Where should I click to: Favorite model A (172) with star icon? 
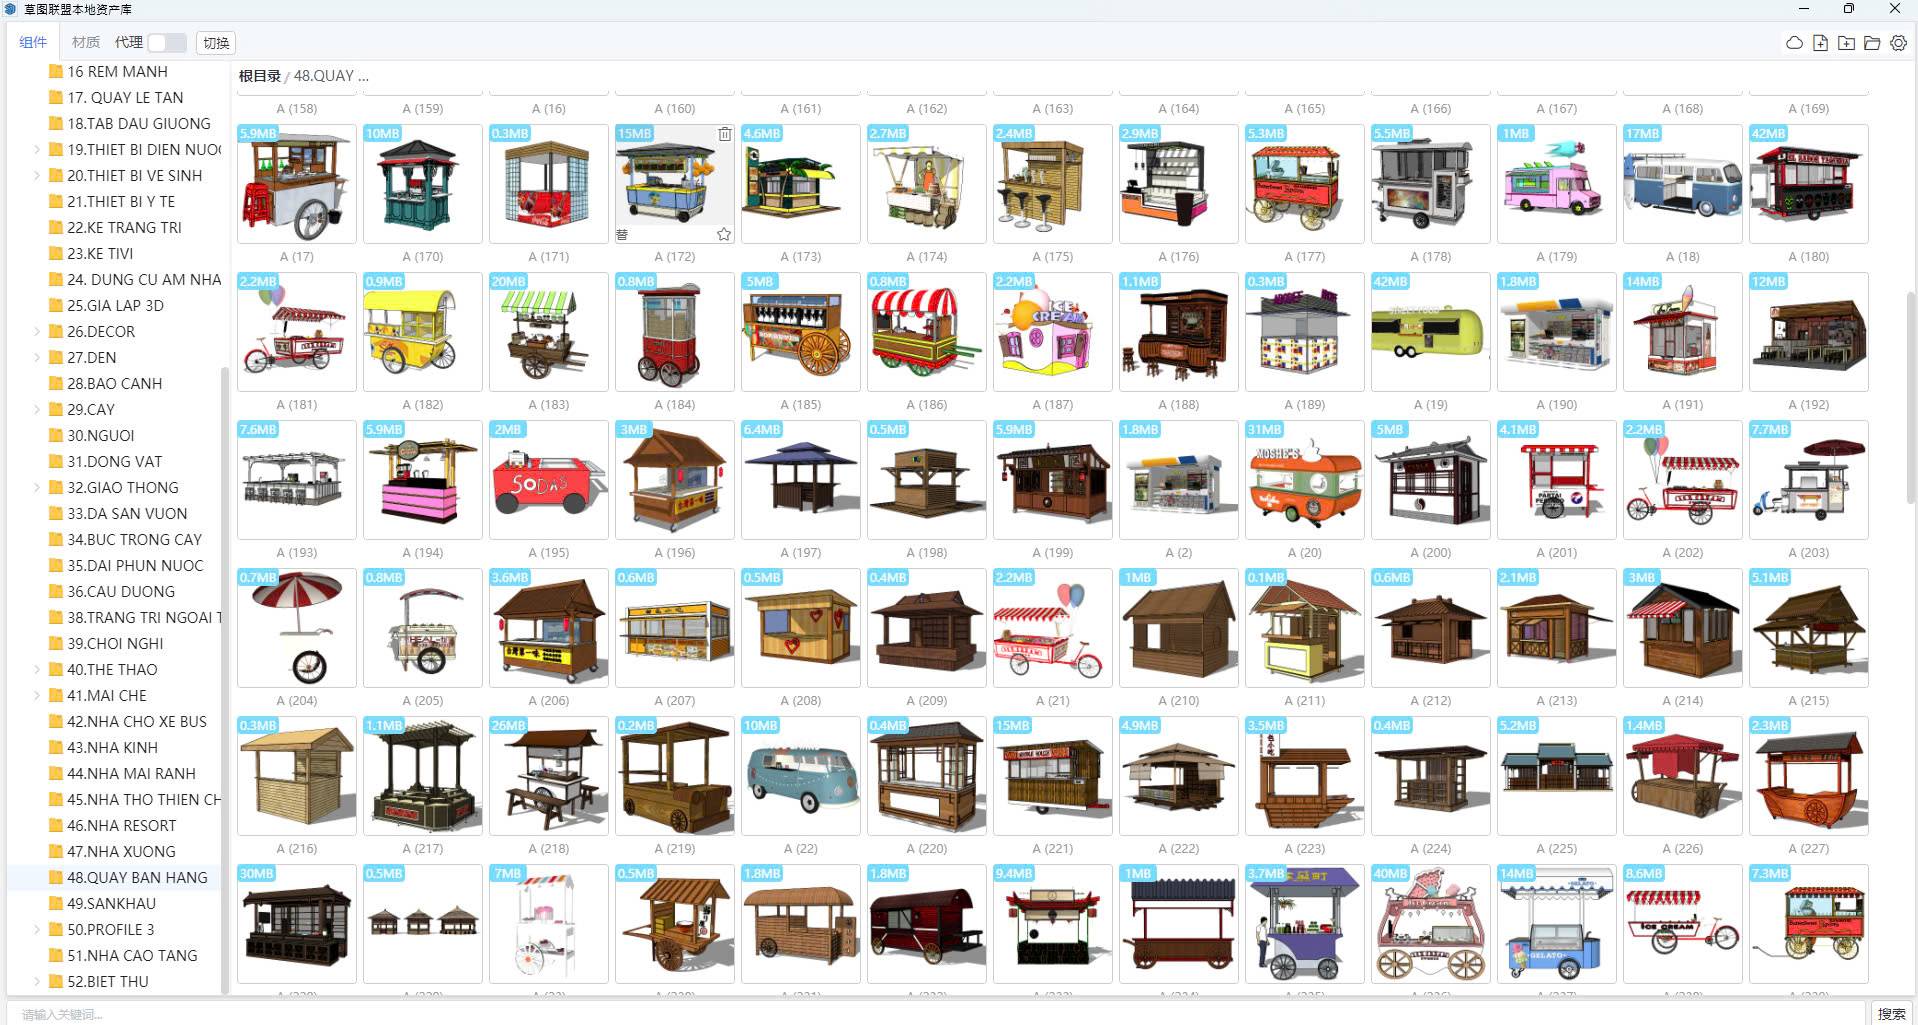pyautogui.click(x=724, y=234)
